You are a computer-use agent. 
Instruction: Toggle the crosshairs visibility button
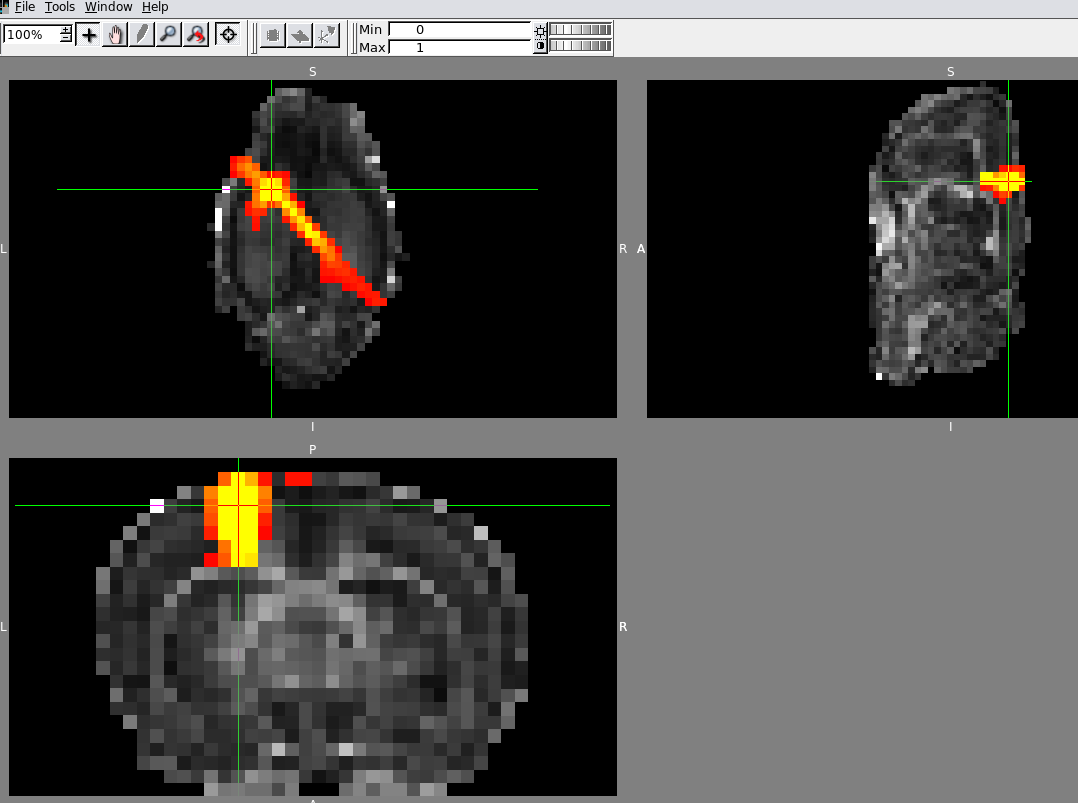click(x=228, y=35)
